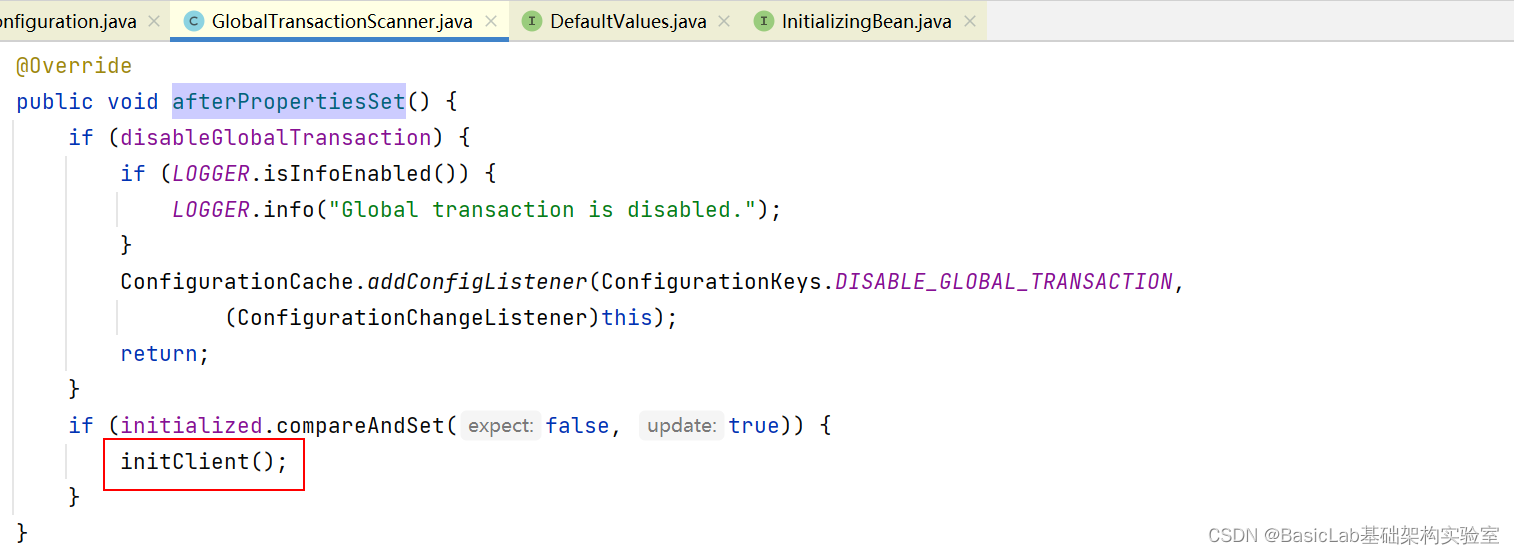Image resolution: width=1514 pixels, height=554 pixels.
Task: Close the GlobalTransactionScanner.java tab
Action: [491, 21]
